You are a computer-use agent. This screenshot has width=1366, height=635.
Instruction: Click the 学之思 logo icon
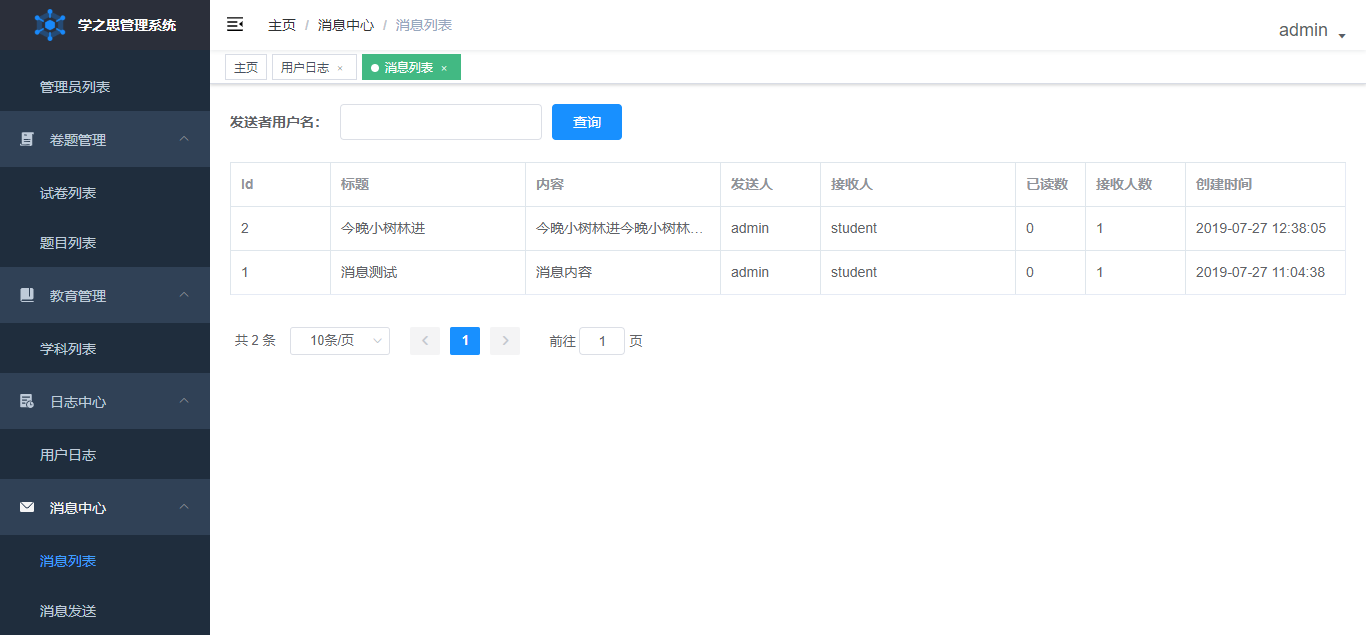[49, 25]
